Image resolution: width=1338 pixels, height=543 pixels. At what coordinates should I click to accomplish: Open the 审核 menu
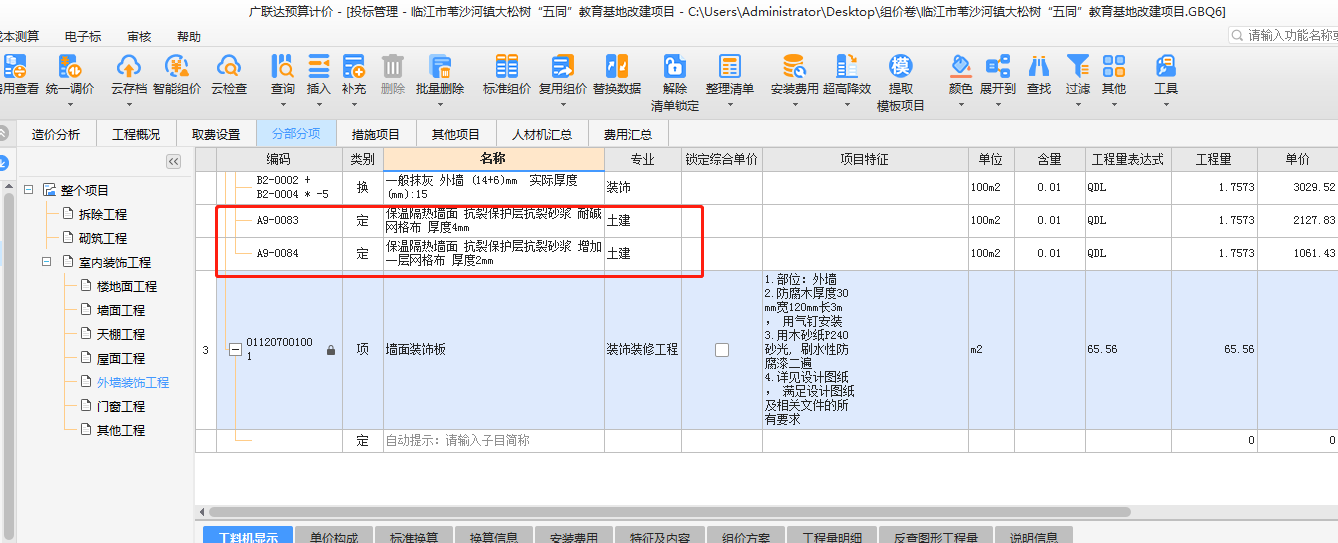(139, 36)
